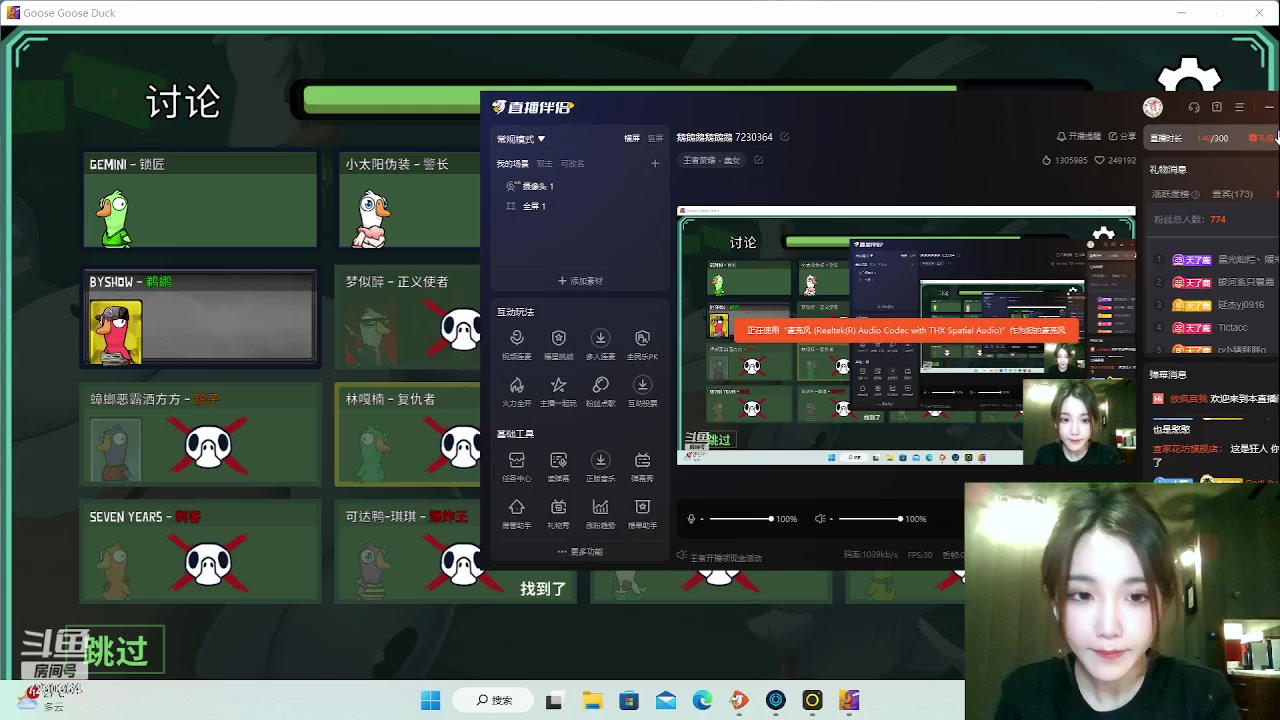1280x720 pixels.
Task: Vote for GEMINI - 锁匠 player card
Action: tap(200, 199)
